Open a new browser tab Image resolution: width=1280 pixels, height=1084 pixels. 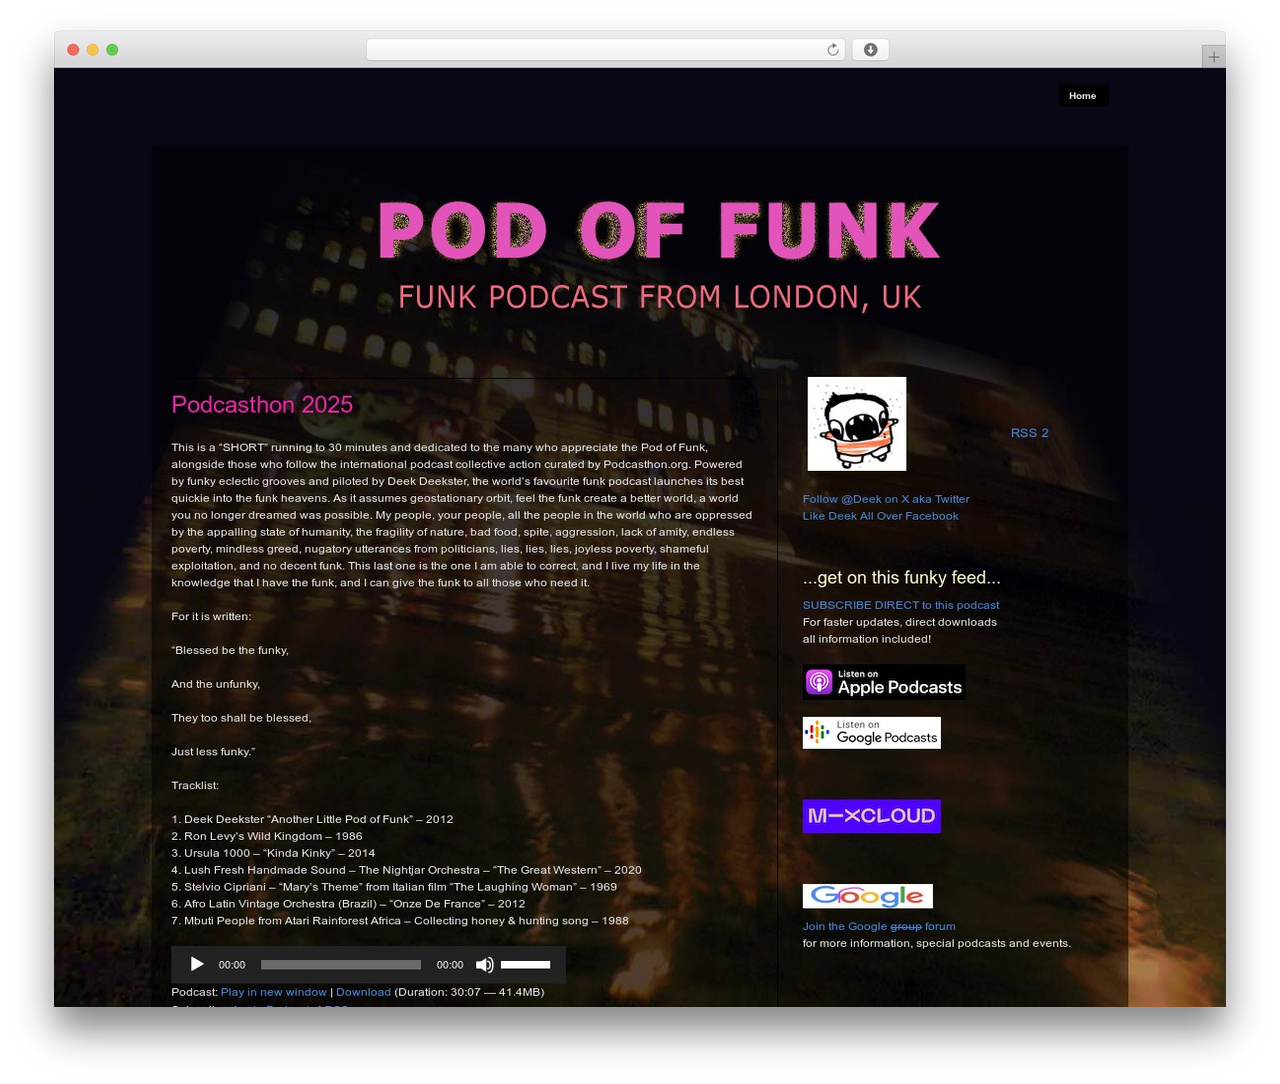tap(1213, 57)
